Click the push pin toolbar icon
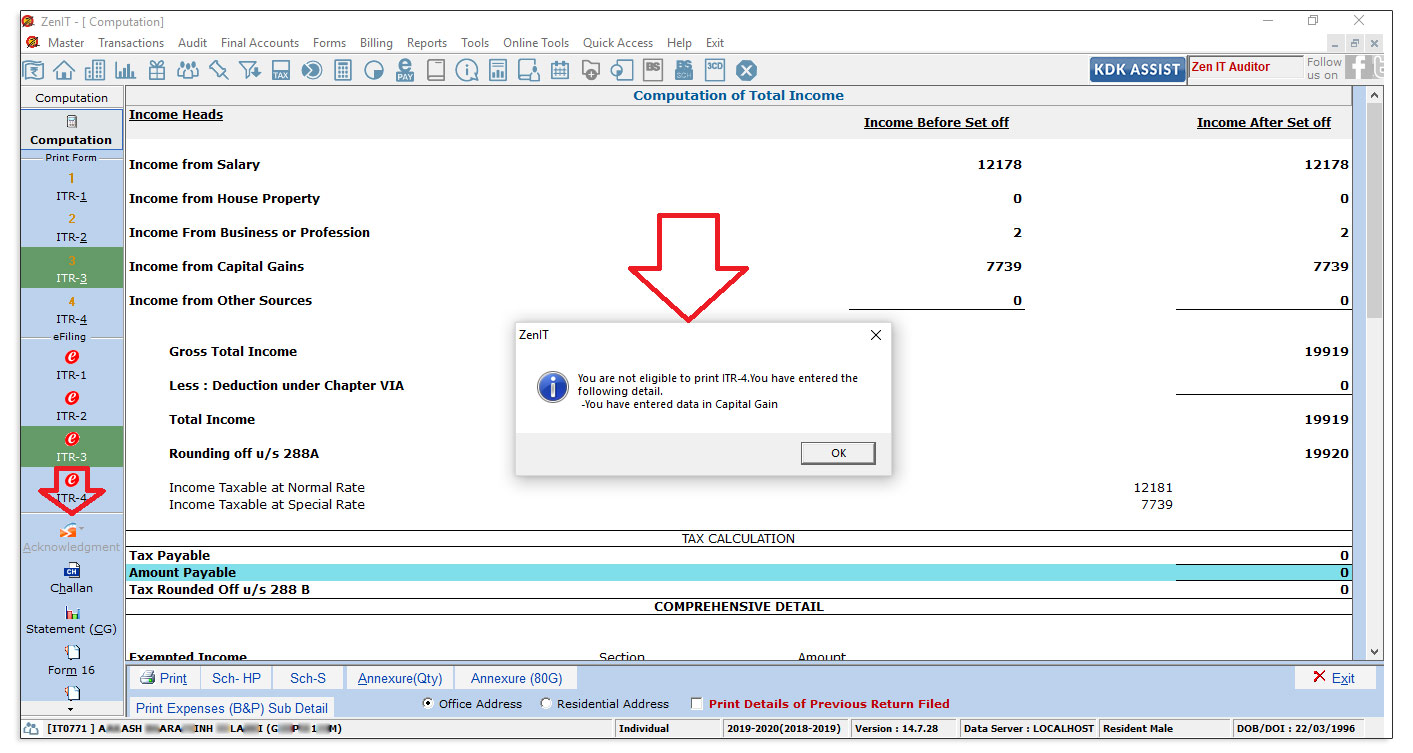1413x753 pixels. [x=219, y=70]
